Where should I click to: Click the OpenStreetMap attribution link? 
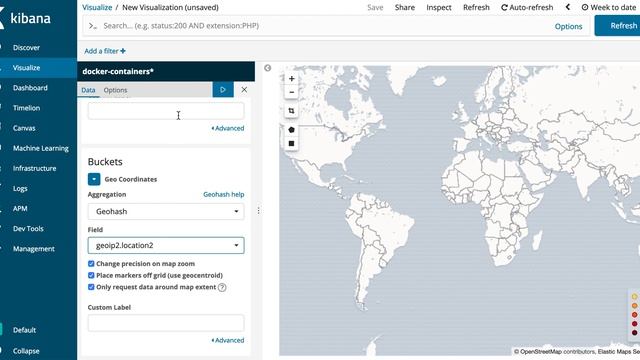[541, 351]
